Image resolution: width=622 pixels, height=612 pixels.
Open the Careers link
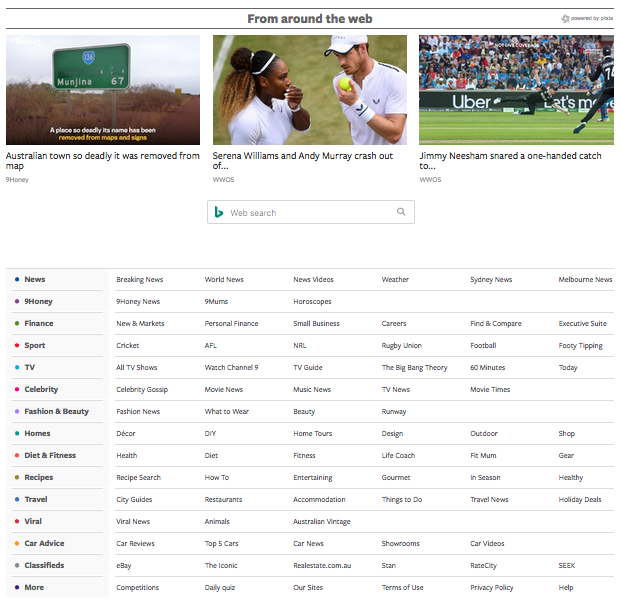point(394,324)
